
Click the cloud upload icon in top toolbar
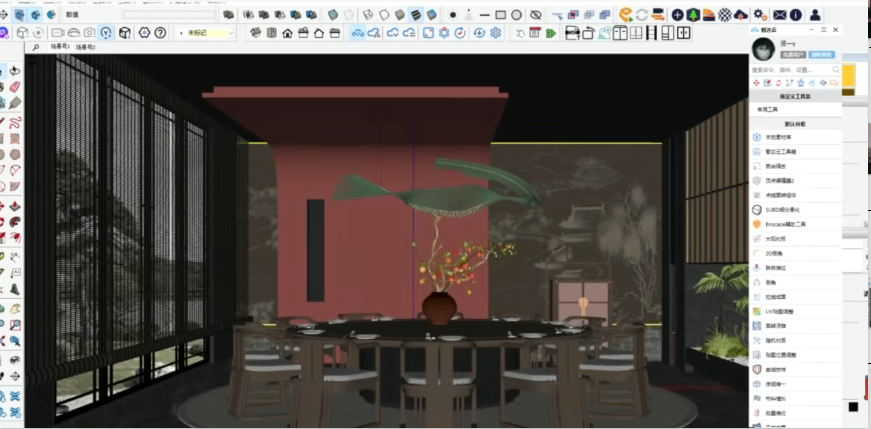click(740, 15)
